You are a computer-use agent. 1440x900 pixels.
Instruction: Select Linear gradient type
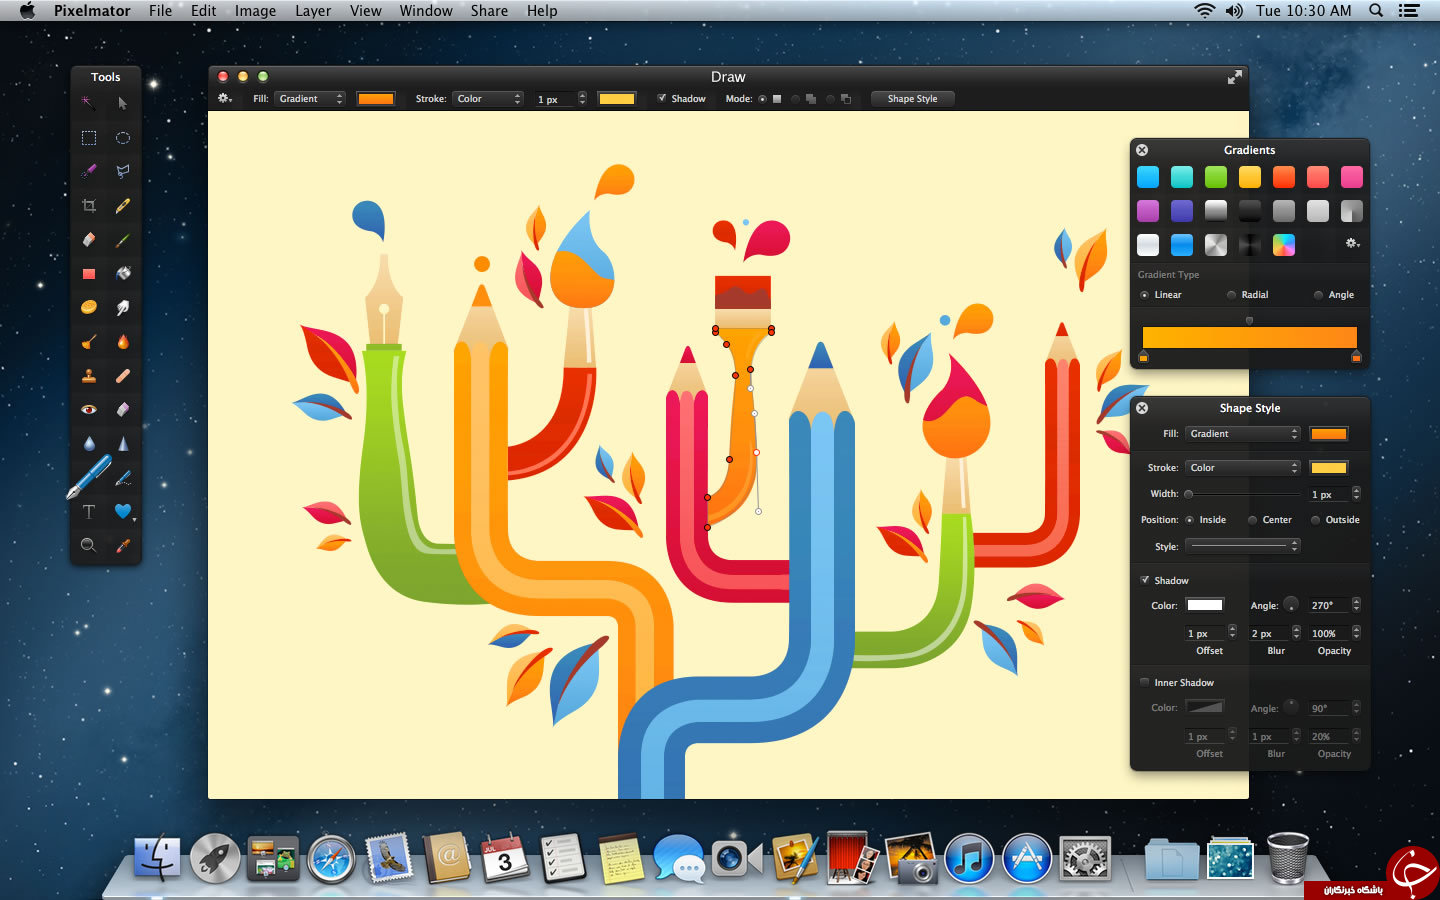pos(1144,295)
